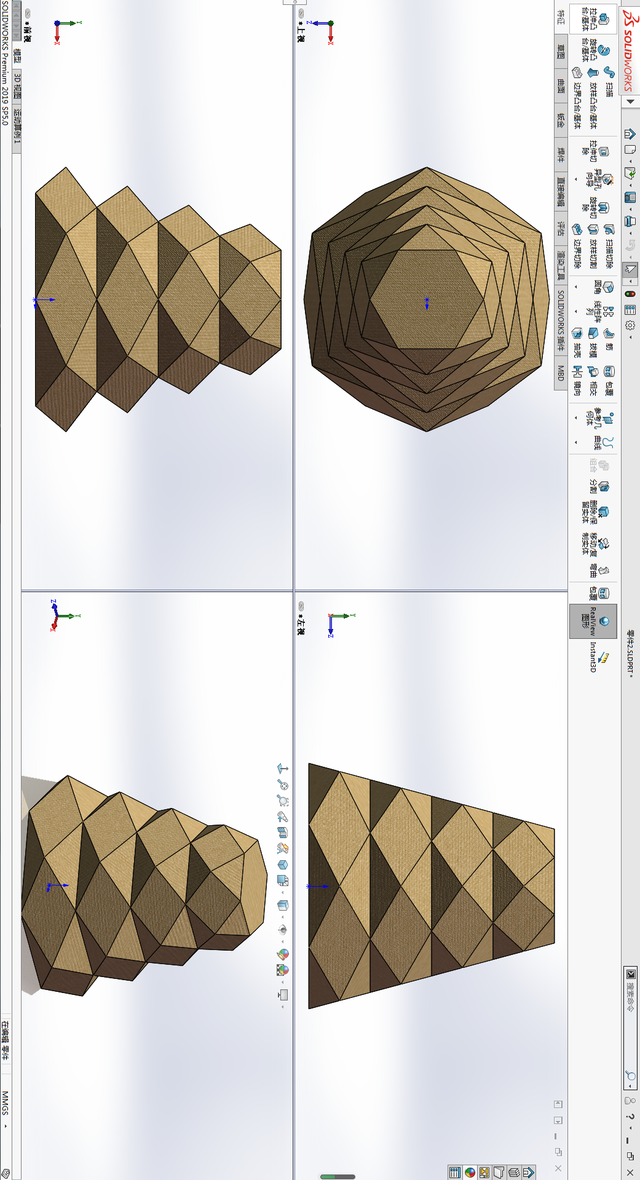Click the Rebuild traffic light icon
This screenshot has height=1180, width=640.
tap(629, 293)
